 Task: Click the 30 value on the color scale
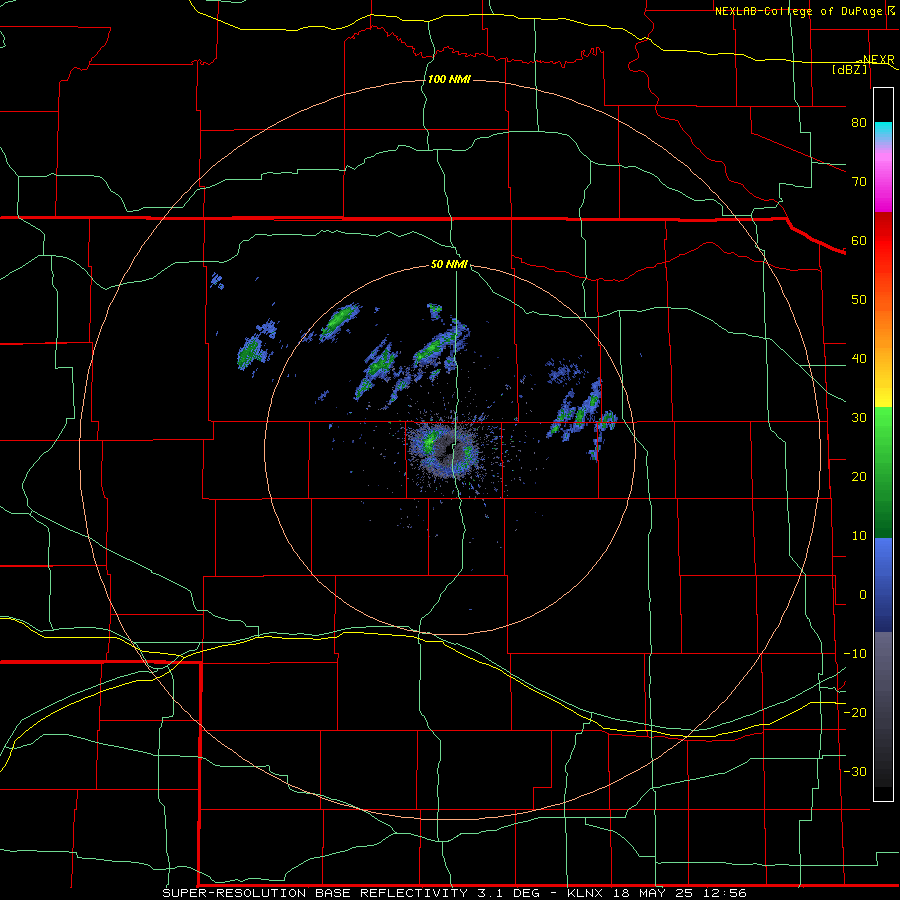coord(859,418)
